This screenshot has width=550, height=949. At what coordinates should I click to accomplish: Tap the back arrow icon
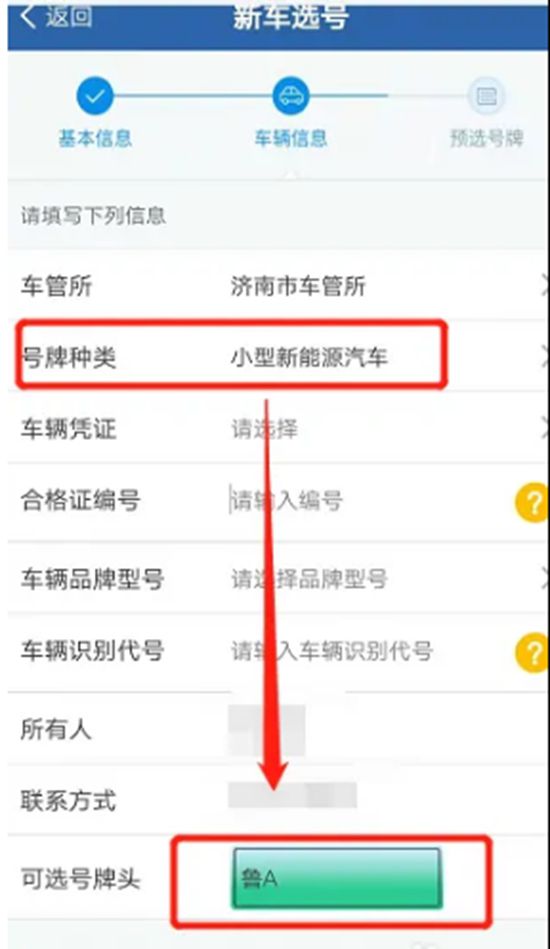coord(28,17)
